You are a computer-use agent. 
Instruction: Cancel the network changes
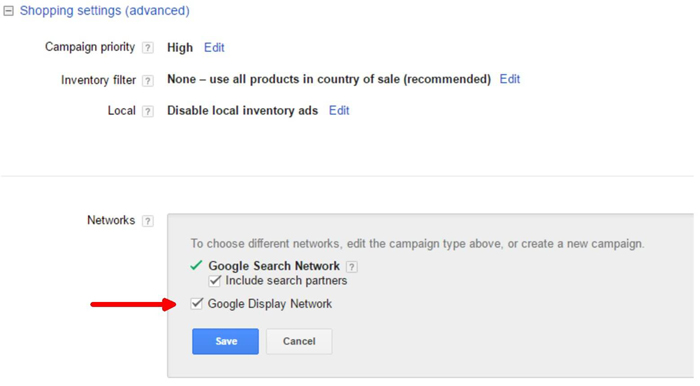click(299, 342)
